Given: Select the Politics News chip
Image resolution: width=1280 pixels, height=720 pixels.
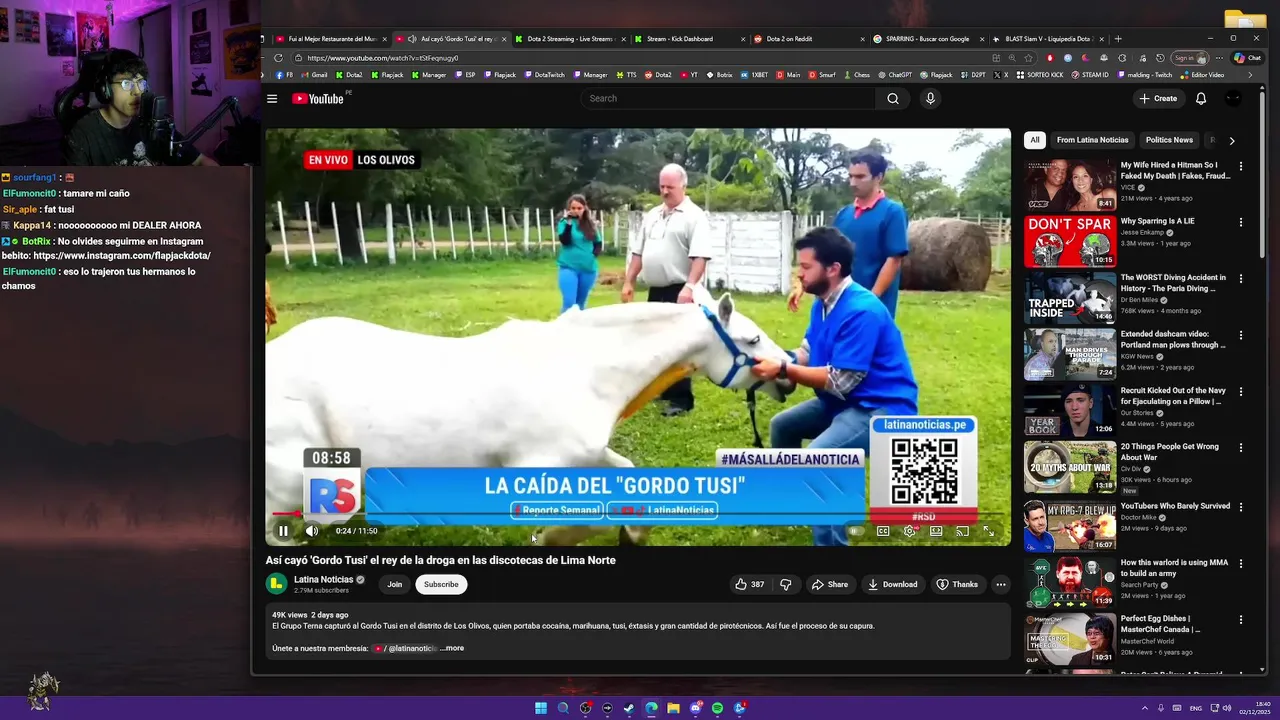Looking at the screenshot, I should point(1169,140).
